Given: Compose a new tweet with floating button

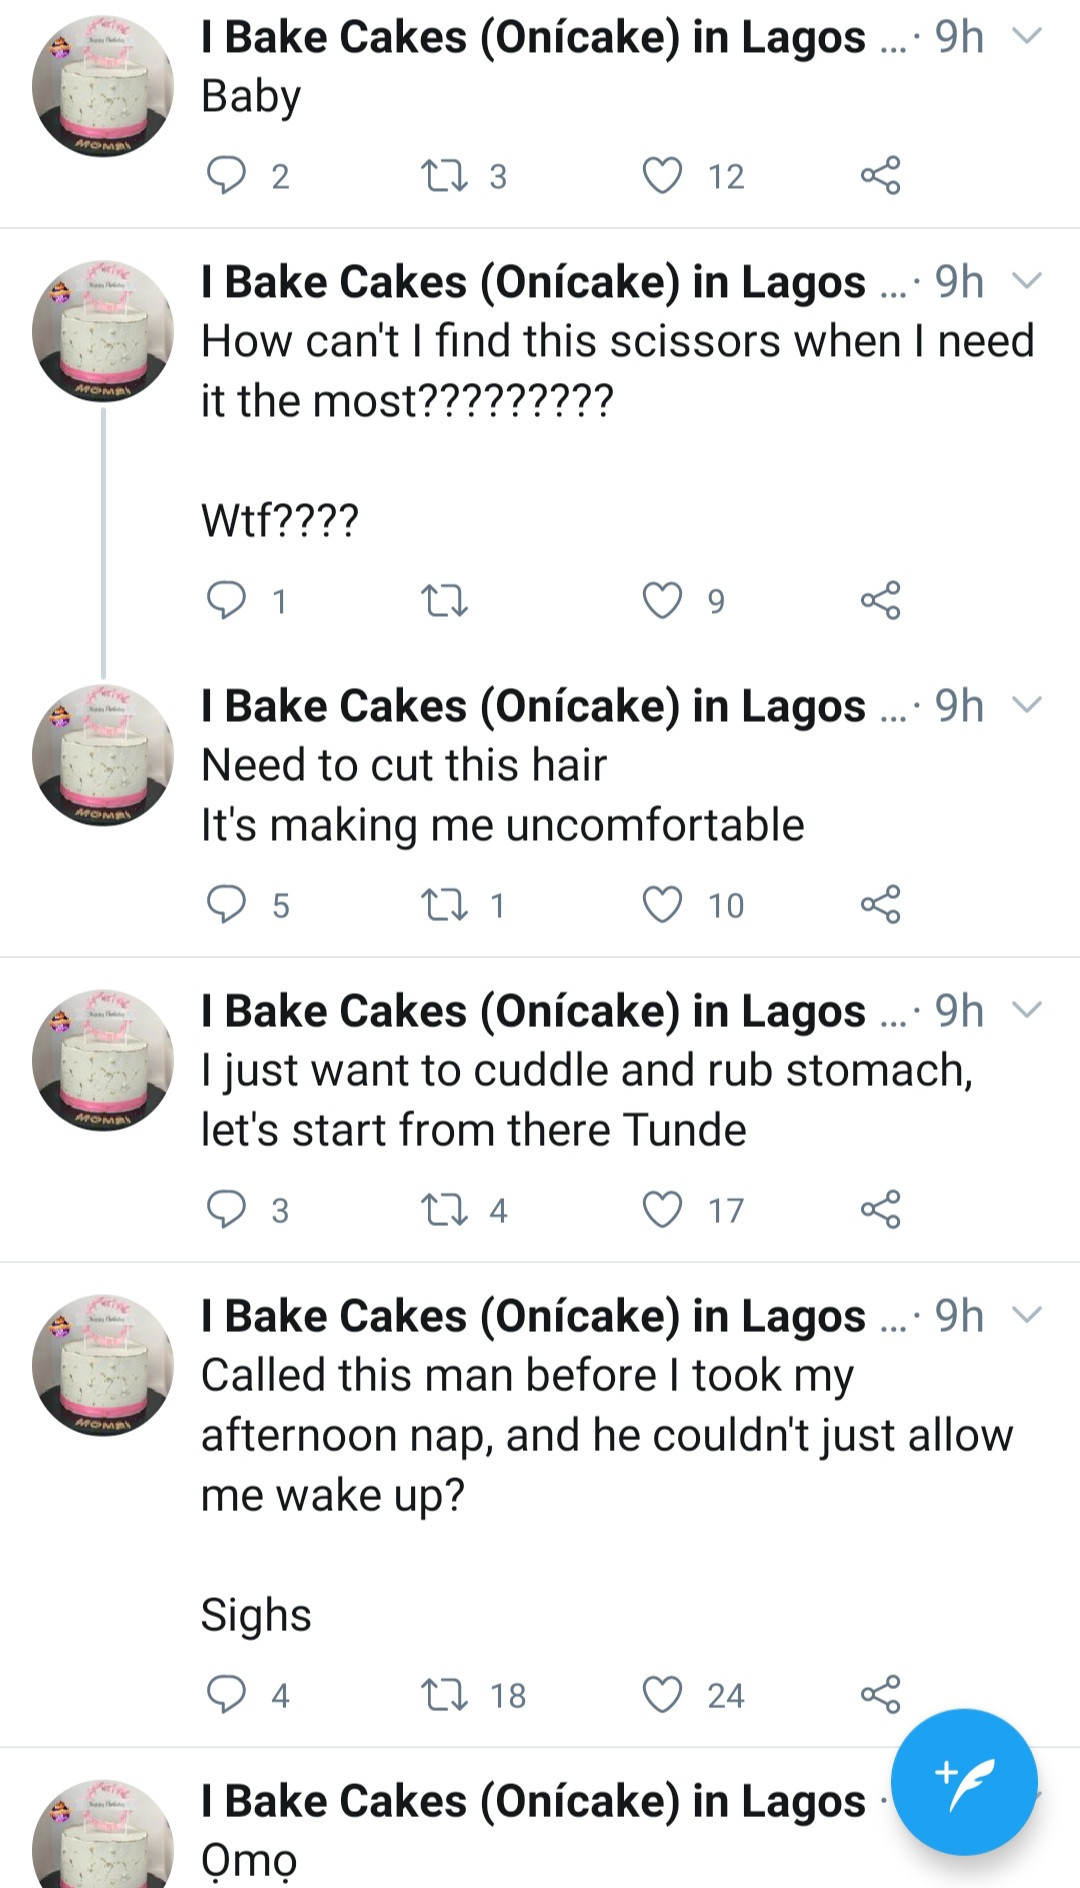Looking at the screenshot, I should coord(964,1782).
